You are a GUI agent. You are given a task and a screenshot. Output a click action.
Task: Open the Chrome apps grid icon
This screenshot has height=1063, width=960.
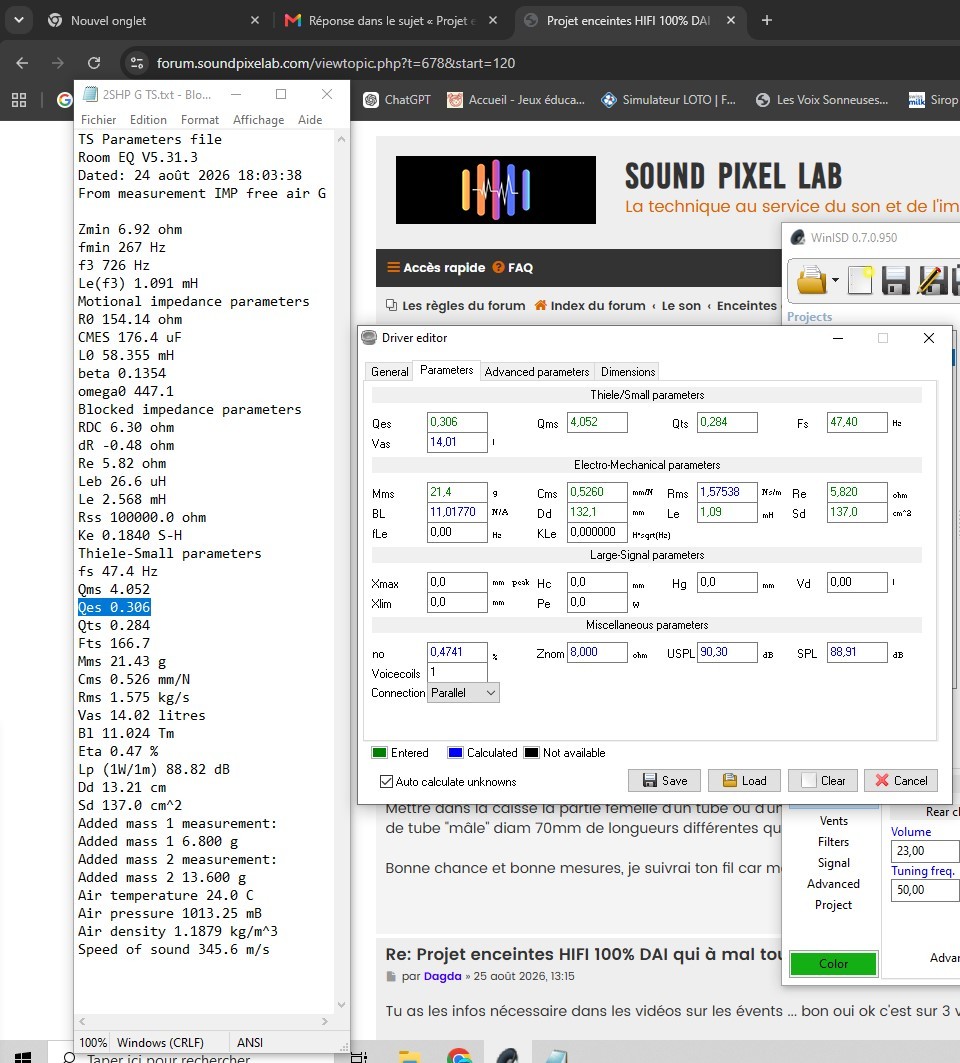[x=19, y=100]
